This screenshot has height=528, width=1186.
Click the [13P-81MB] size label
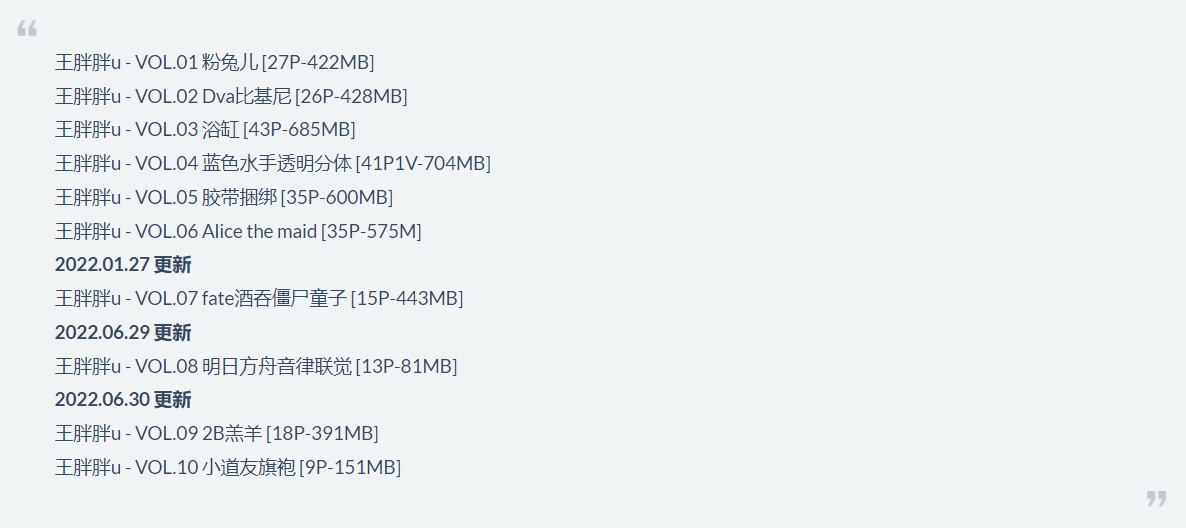[407, 366]
